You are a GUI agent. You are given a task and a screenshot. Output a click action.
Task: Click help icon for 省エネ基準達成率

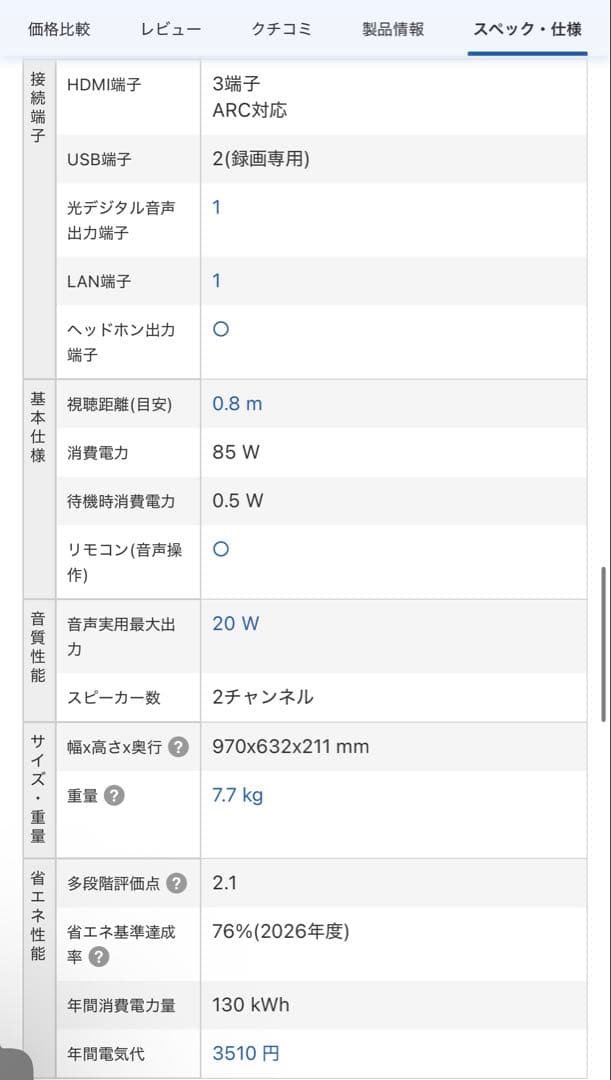pyautogui.click(x=99, y=957)
